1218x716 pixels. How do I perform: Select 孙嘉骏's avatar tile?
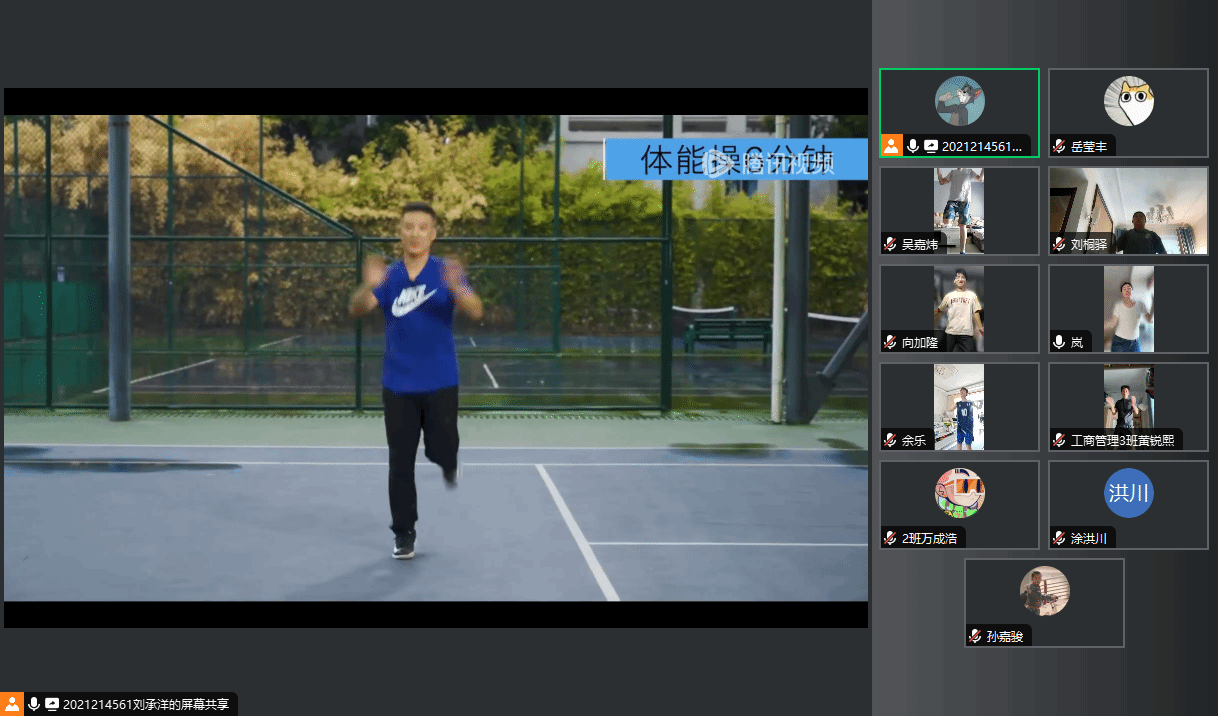[x=1044, y=591]
